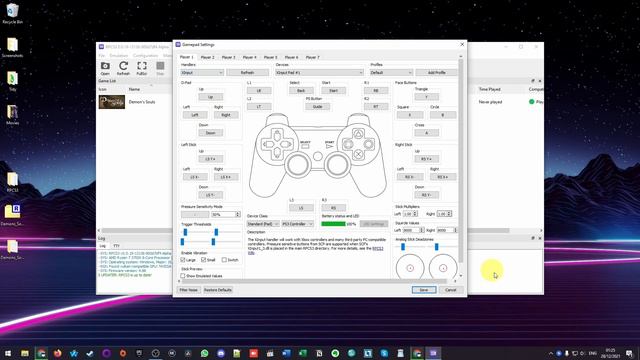Open the Profiles Default dropdown
This screenshot has width=640, height=360.
(x=391, y=73)
